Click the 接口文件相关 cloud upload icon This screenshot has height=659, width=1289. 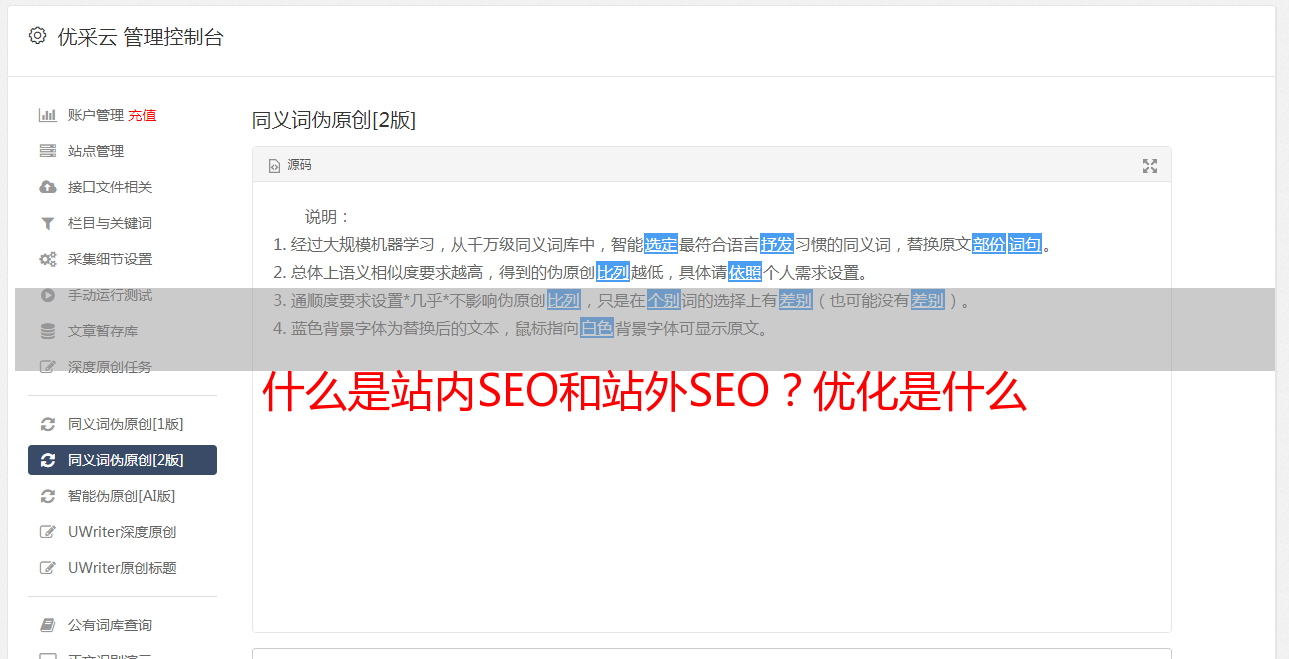[x=47, y=187]
